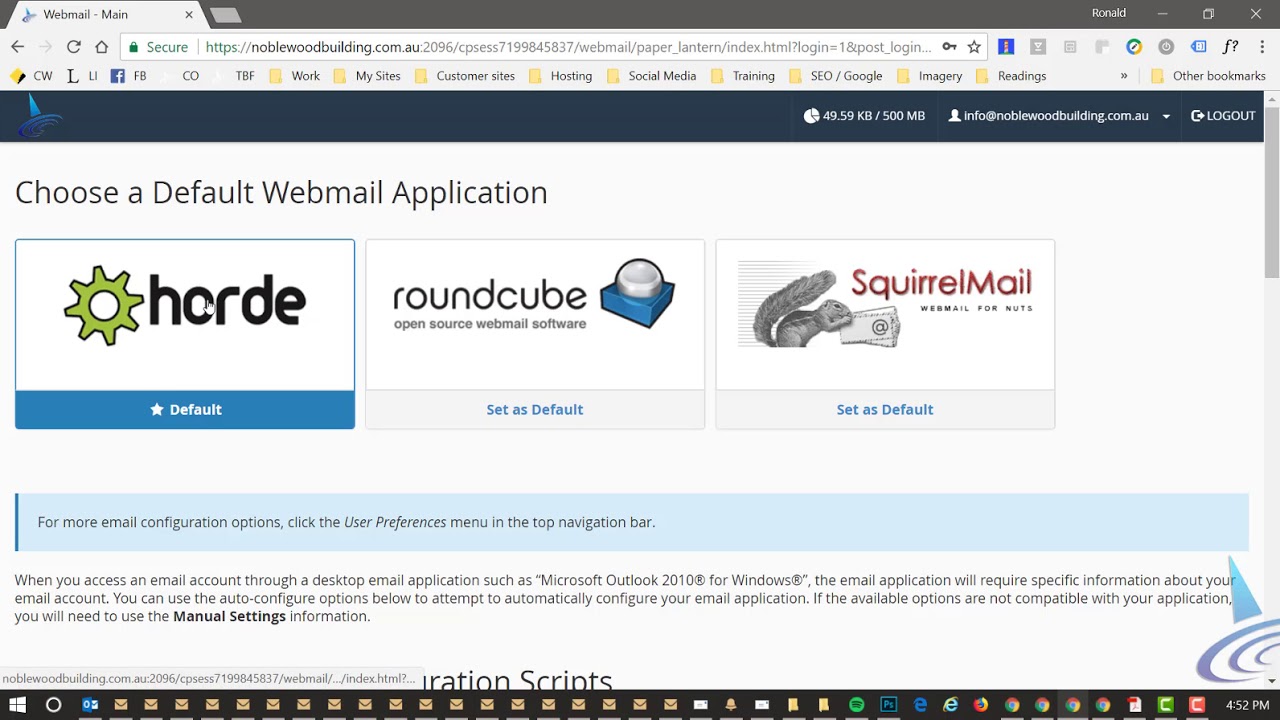
Task: Open the saved password key icon
Action: click(949, 47)
